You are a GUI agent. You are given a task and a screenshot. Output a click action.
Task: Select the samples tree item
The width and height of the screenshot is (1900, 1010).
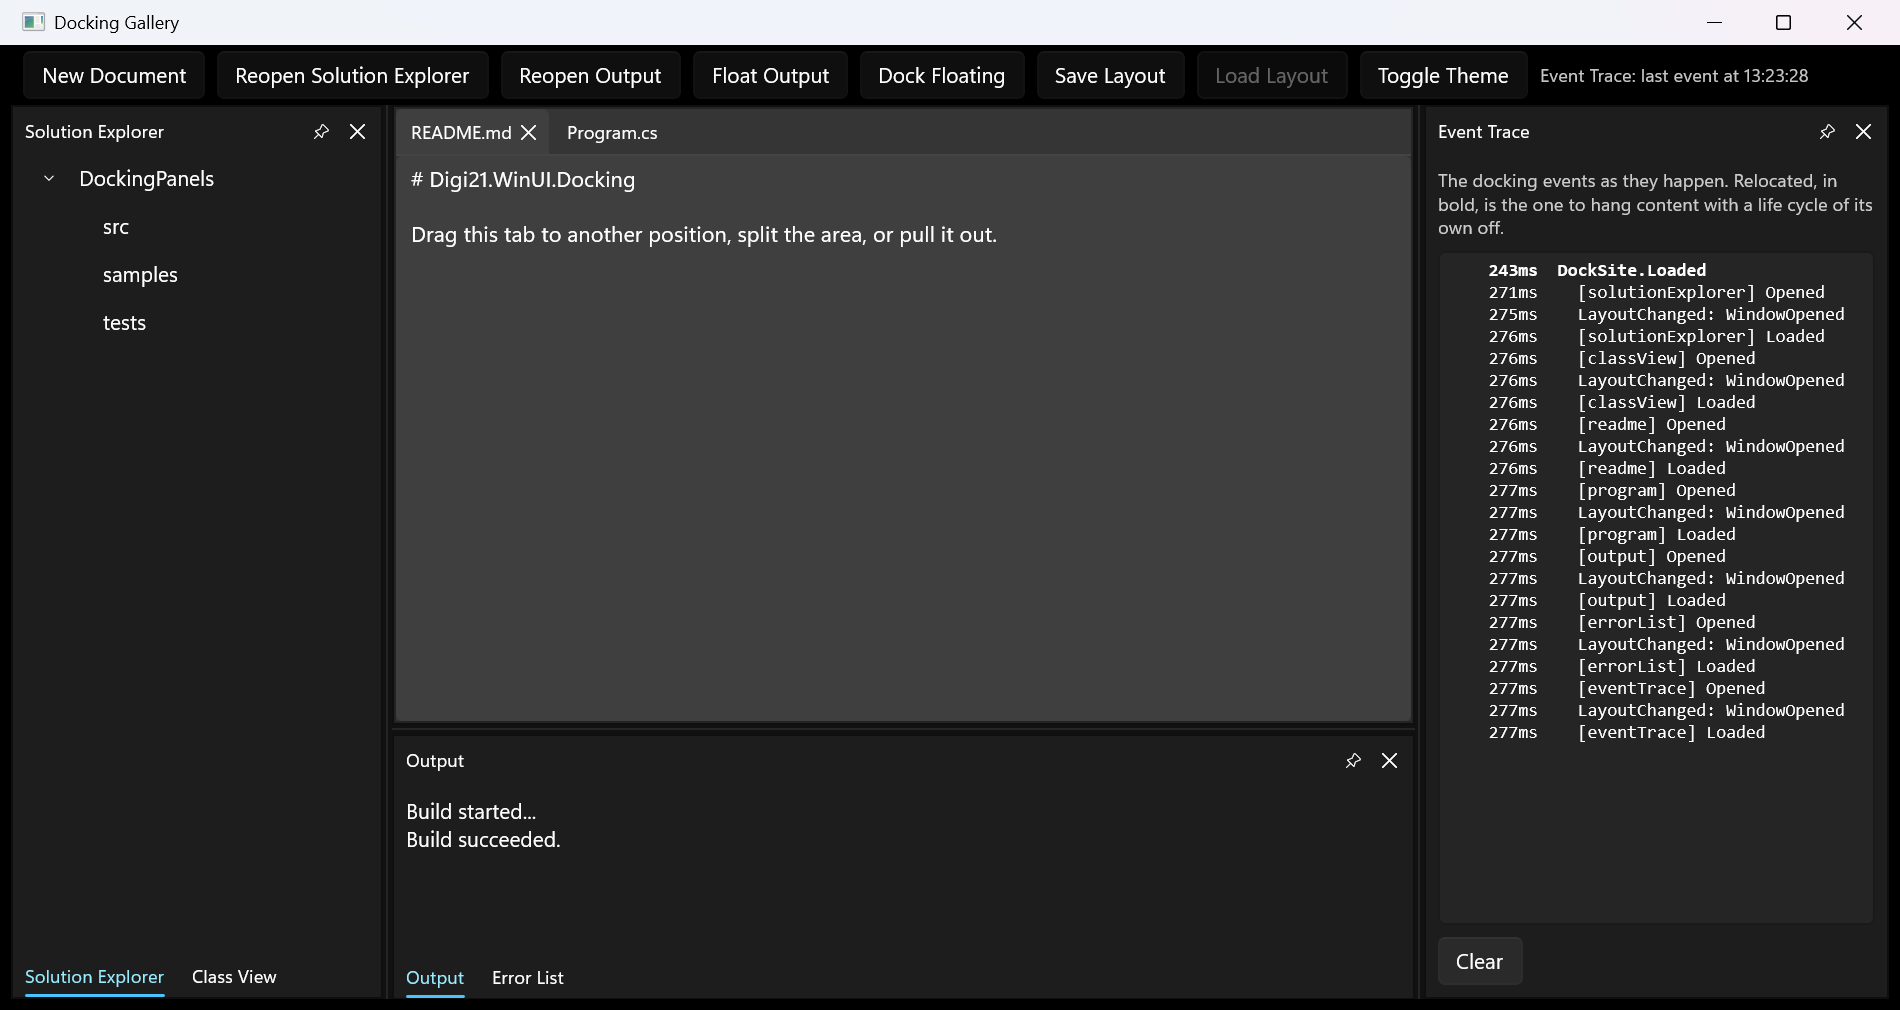click(x=140, y=275)
